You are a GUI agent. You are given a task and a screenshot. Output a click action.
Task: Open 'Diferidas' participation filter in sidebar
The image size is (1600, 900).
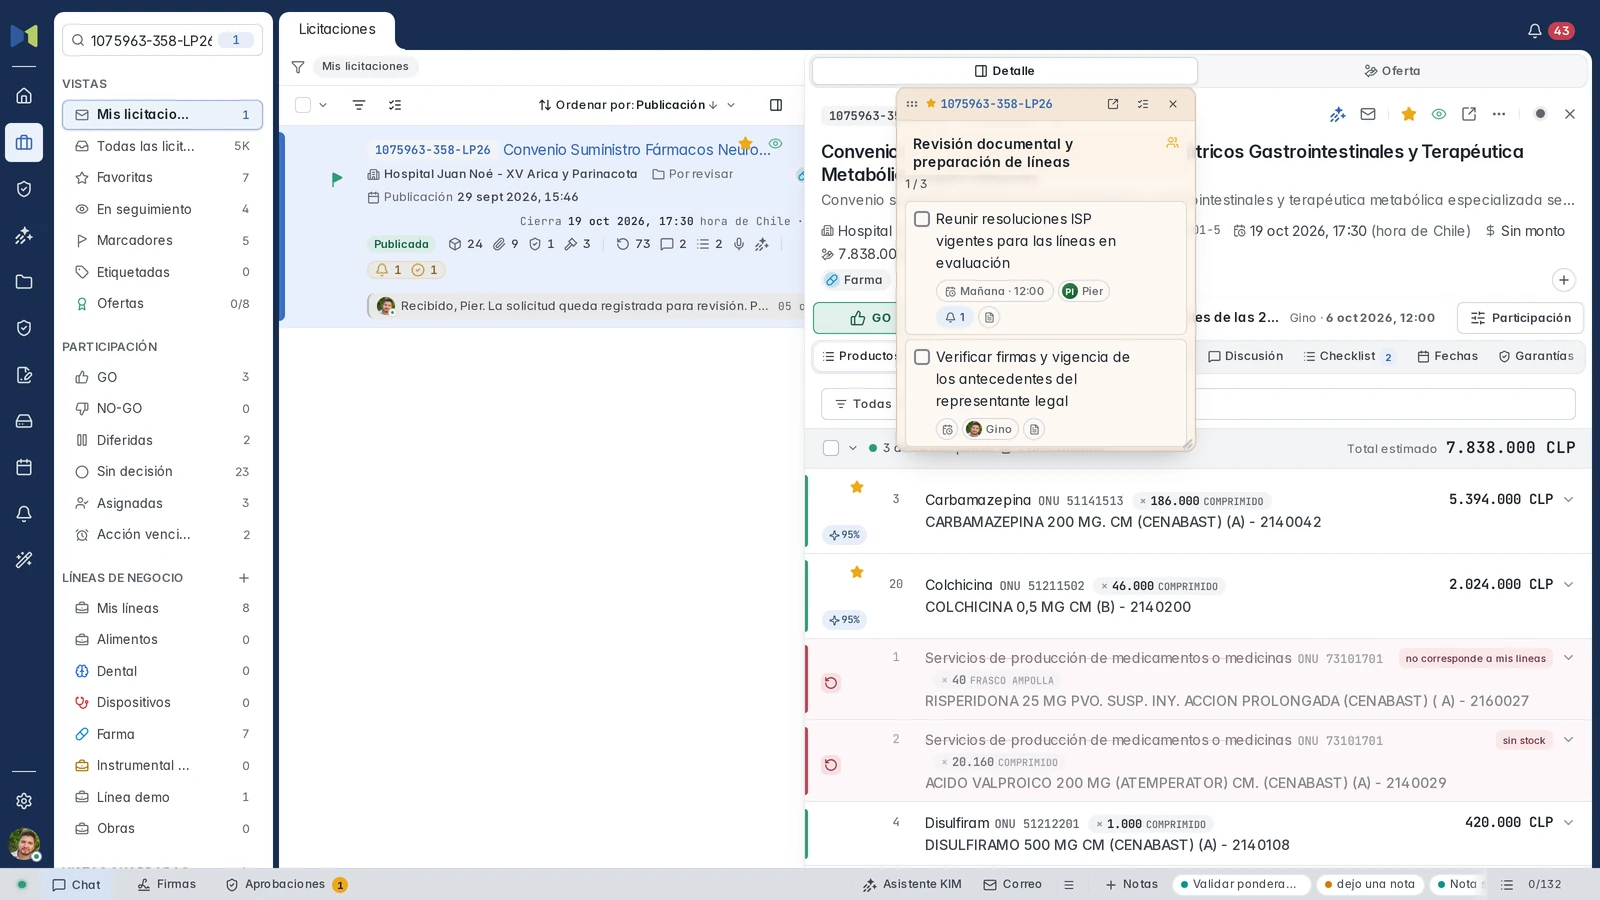tap(162, 440)
